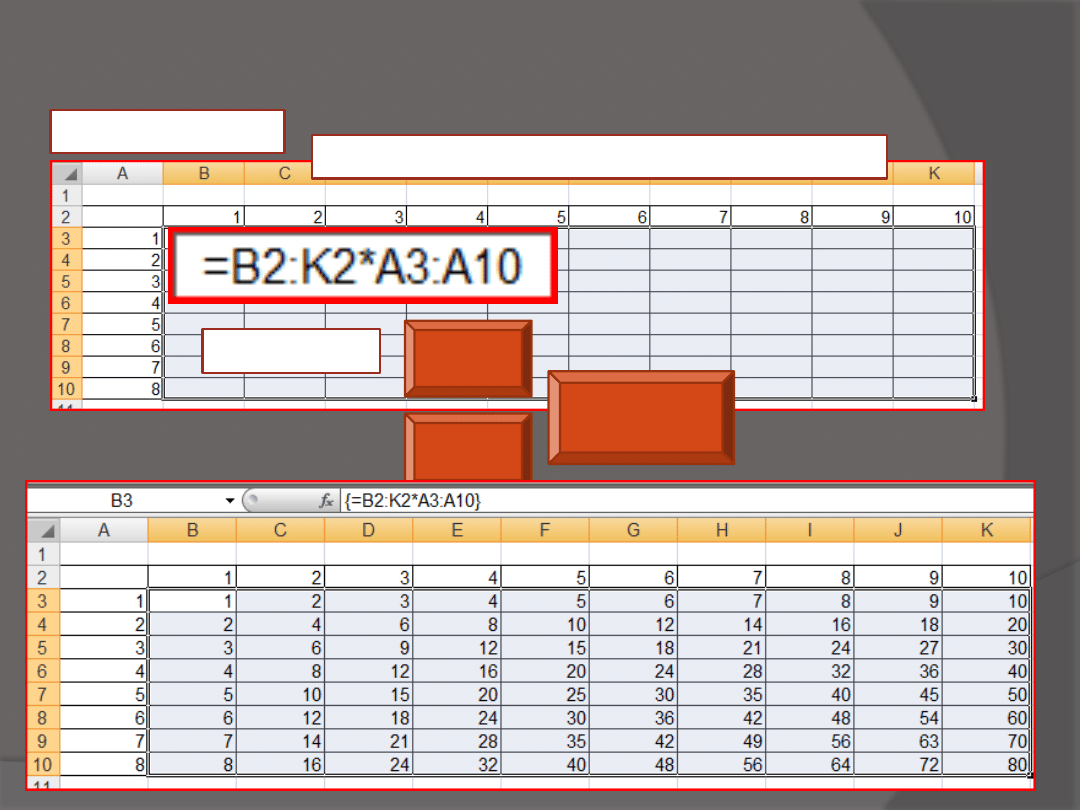Click formula bar containing {=B2:K2*A3:A10}
This screenshot has width=1080, height=810.
coord(680,500)
